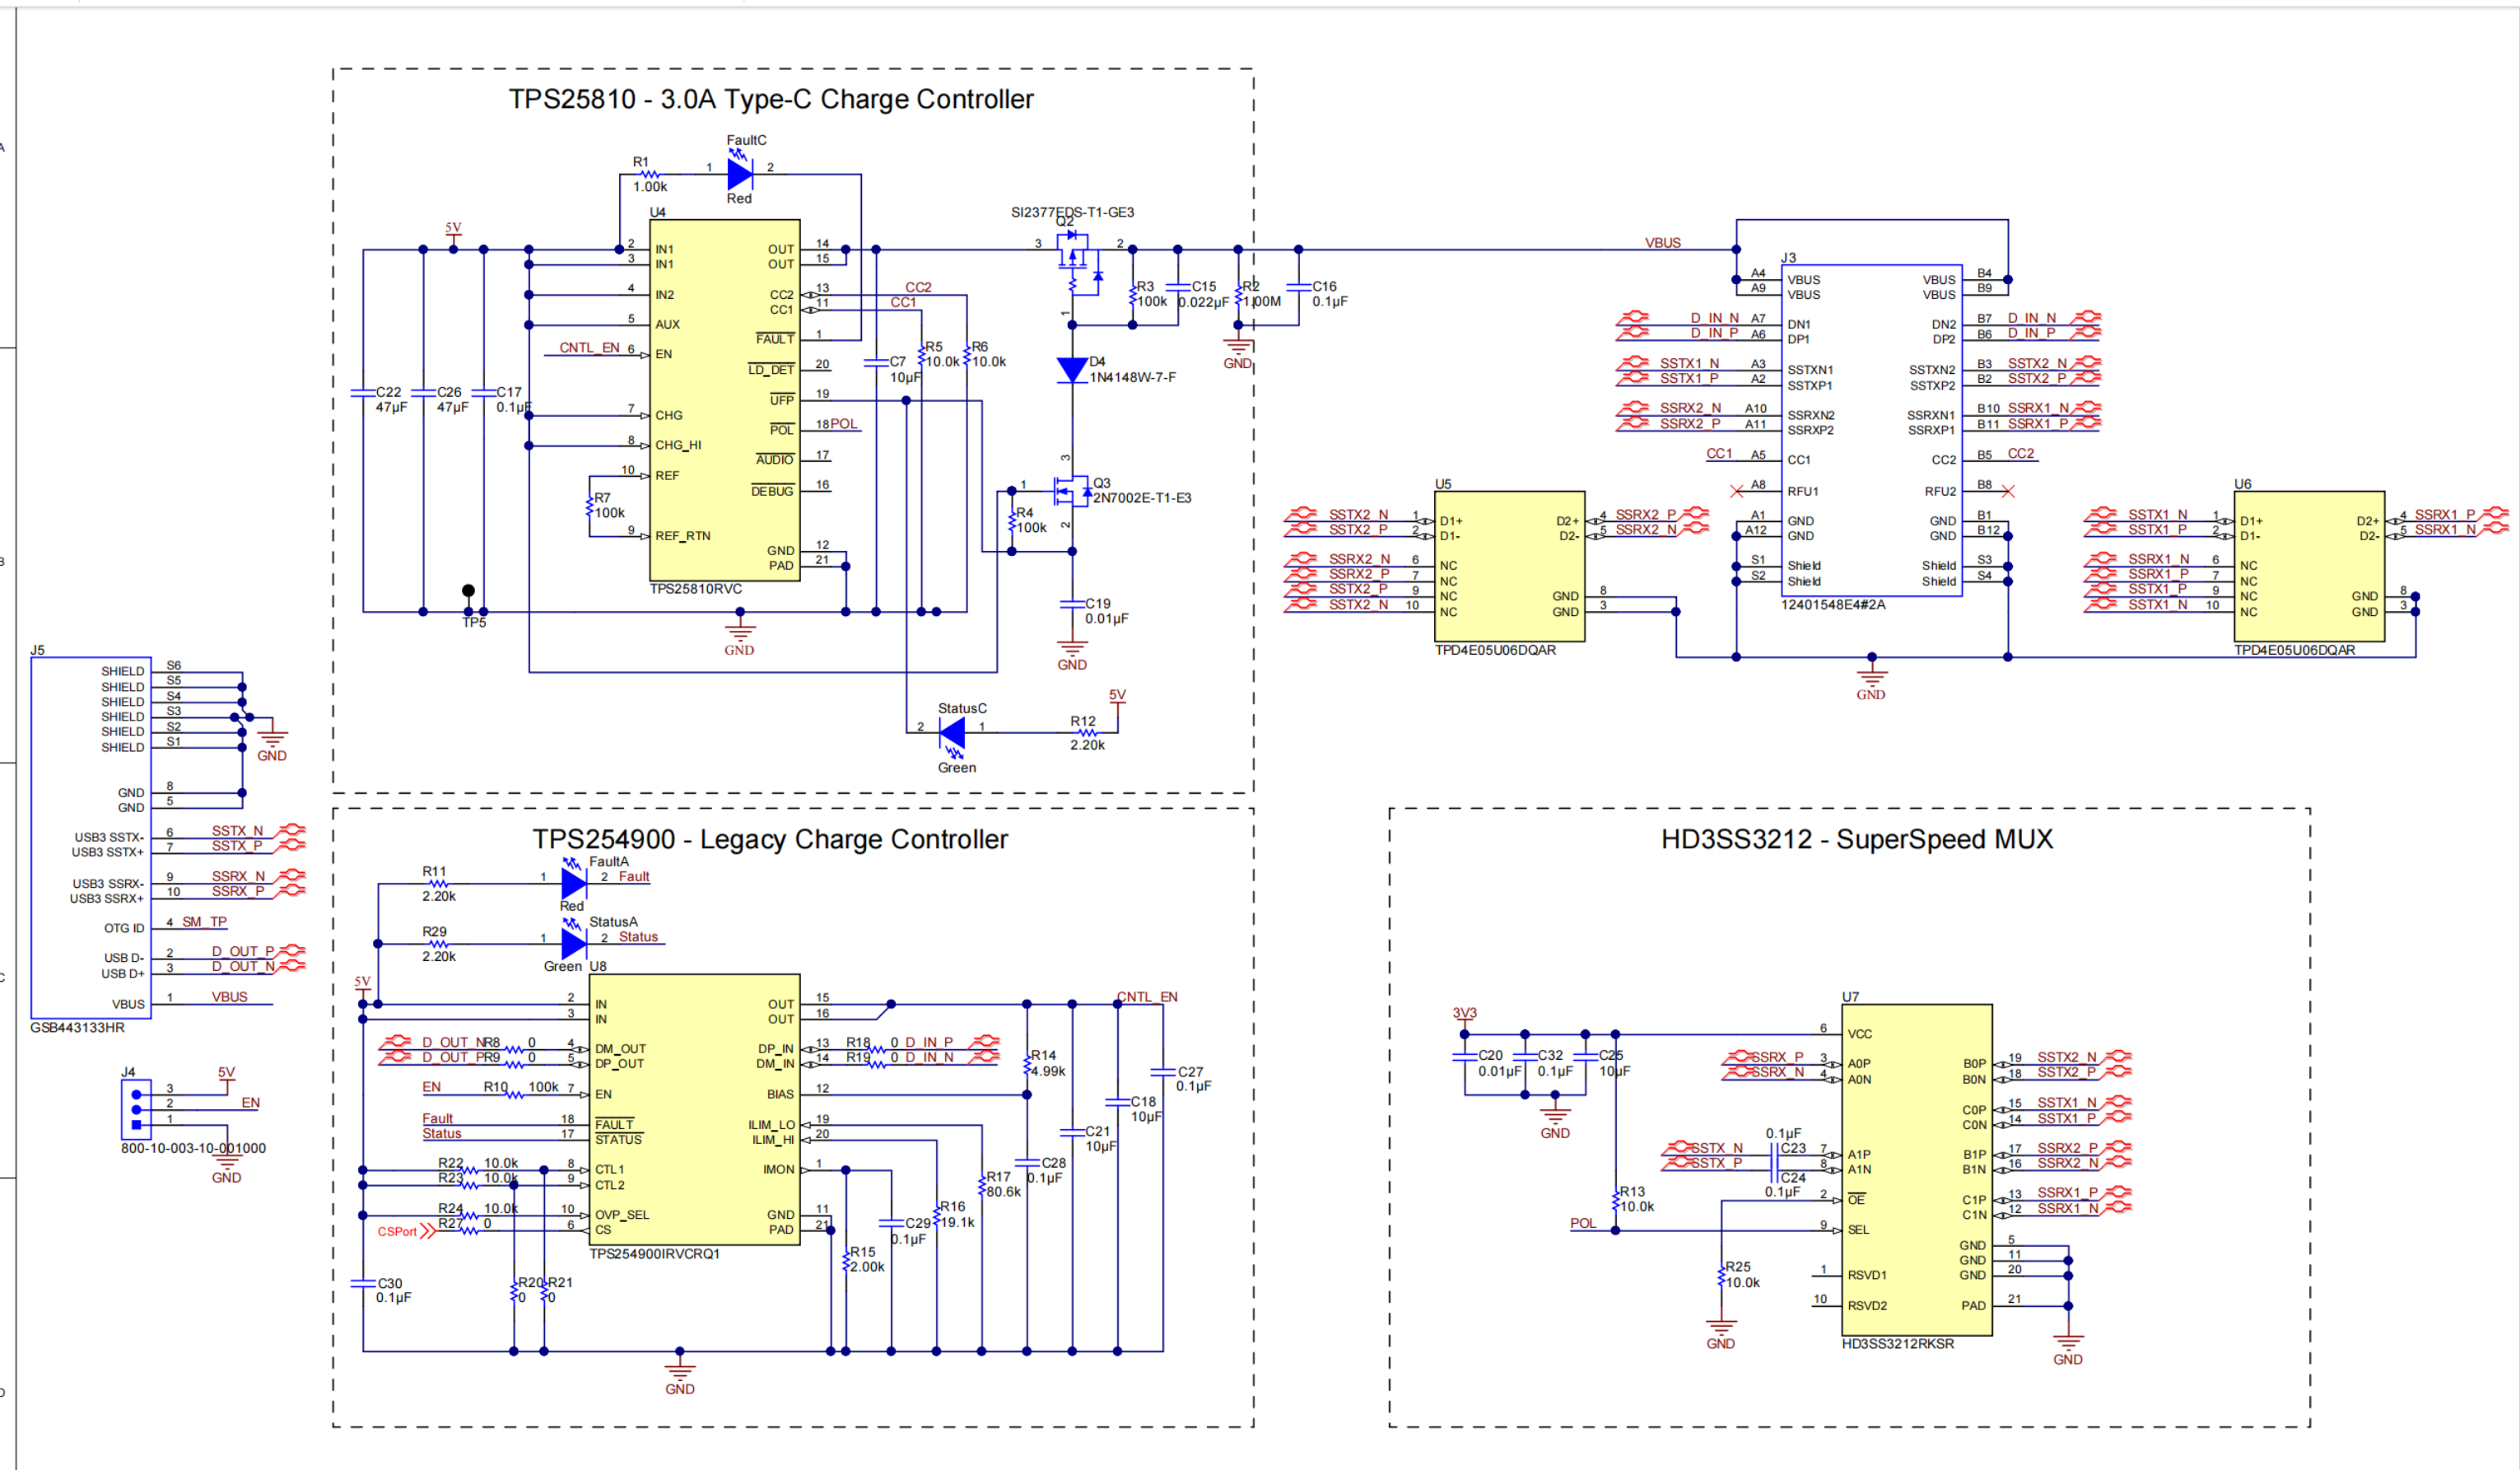The image size is (2520, 1470).
Task: Click the VBUS net label left of J3
Action: [1663, 243]
